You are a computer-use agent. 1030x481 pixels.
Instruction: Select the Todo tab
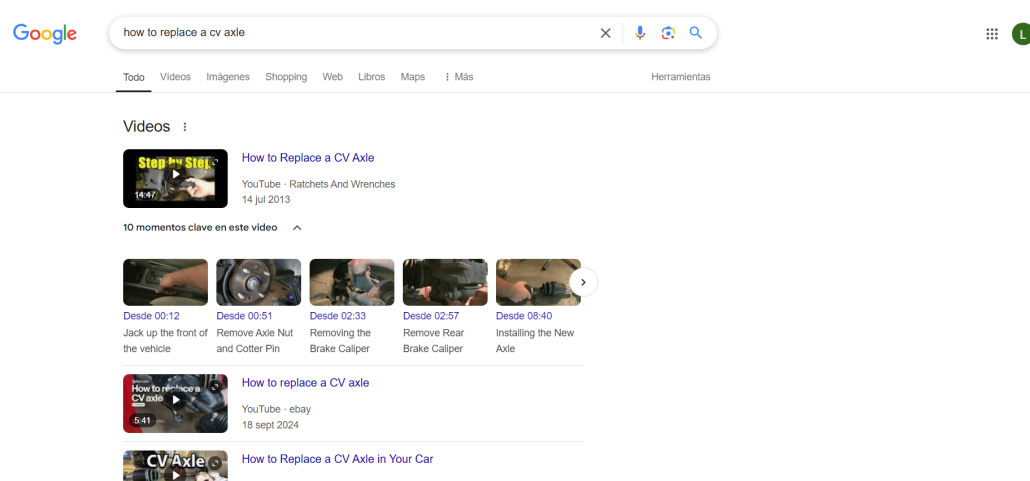(x=134, y=77)
